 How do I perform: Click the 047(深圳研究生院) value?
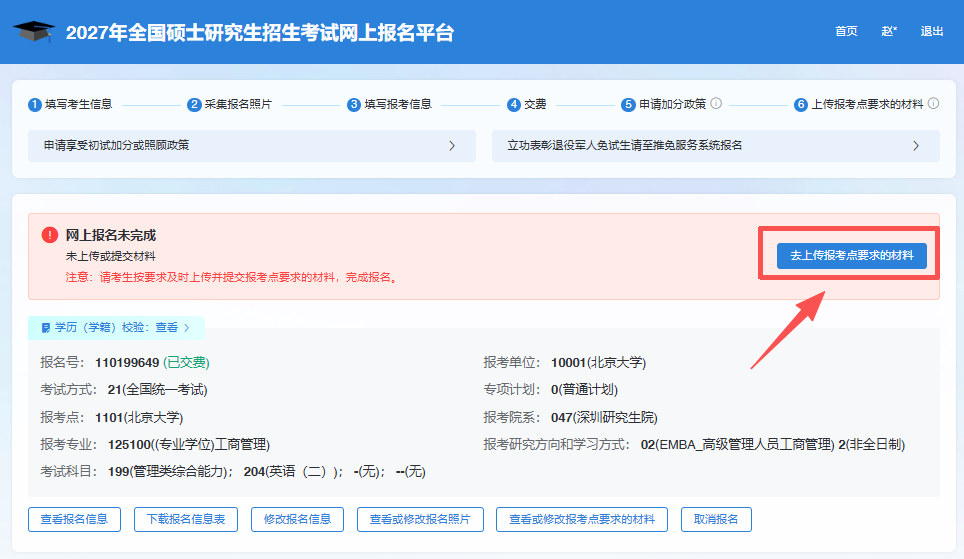click(x=604, y=418)
